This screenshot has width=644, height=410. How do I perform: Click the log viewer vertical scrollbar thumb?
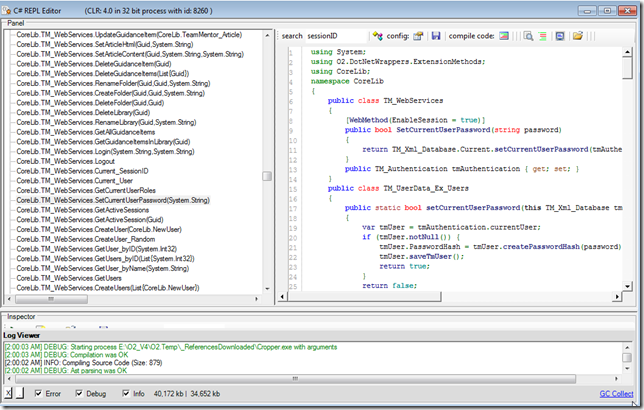coord(627,357)
